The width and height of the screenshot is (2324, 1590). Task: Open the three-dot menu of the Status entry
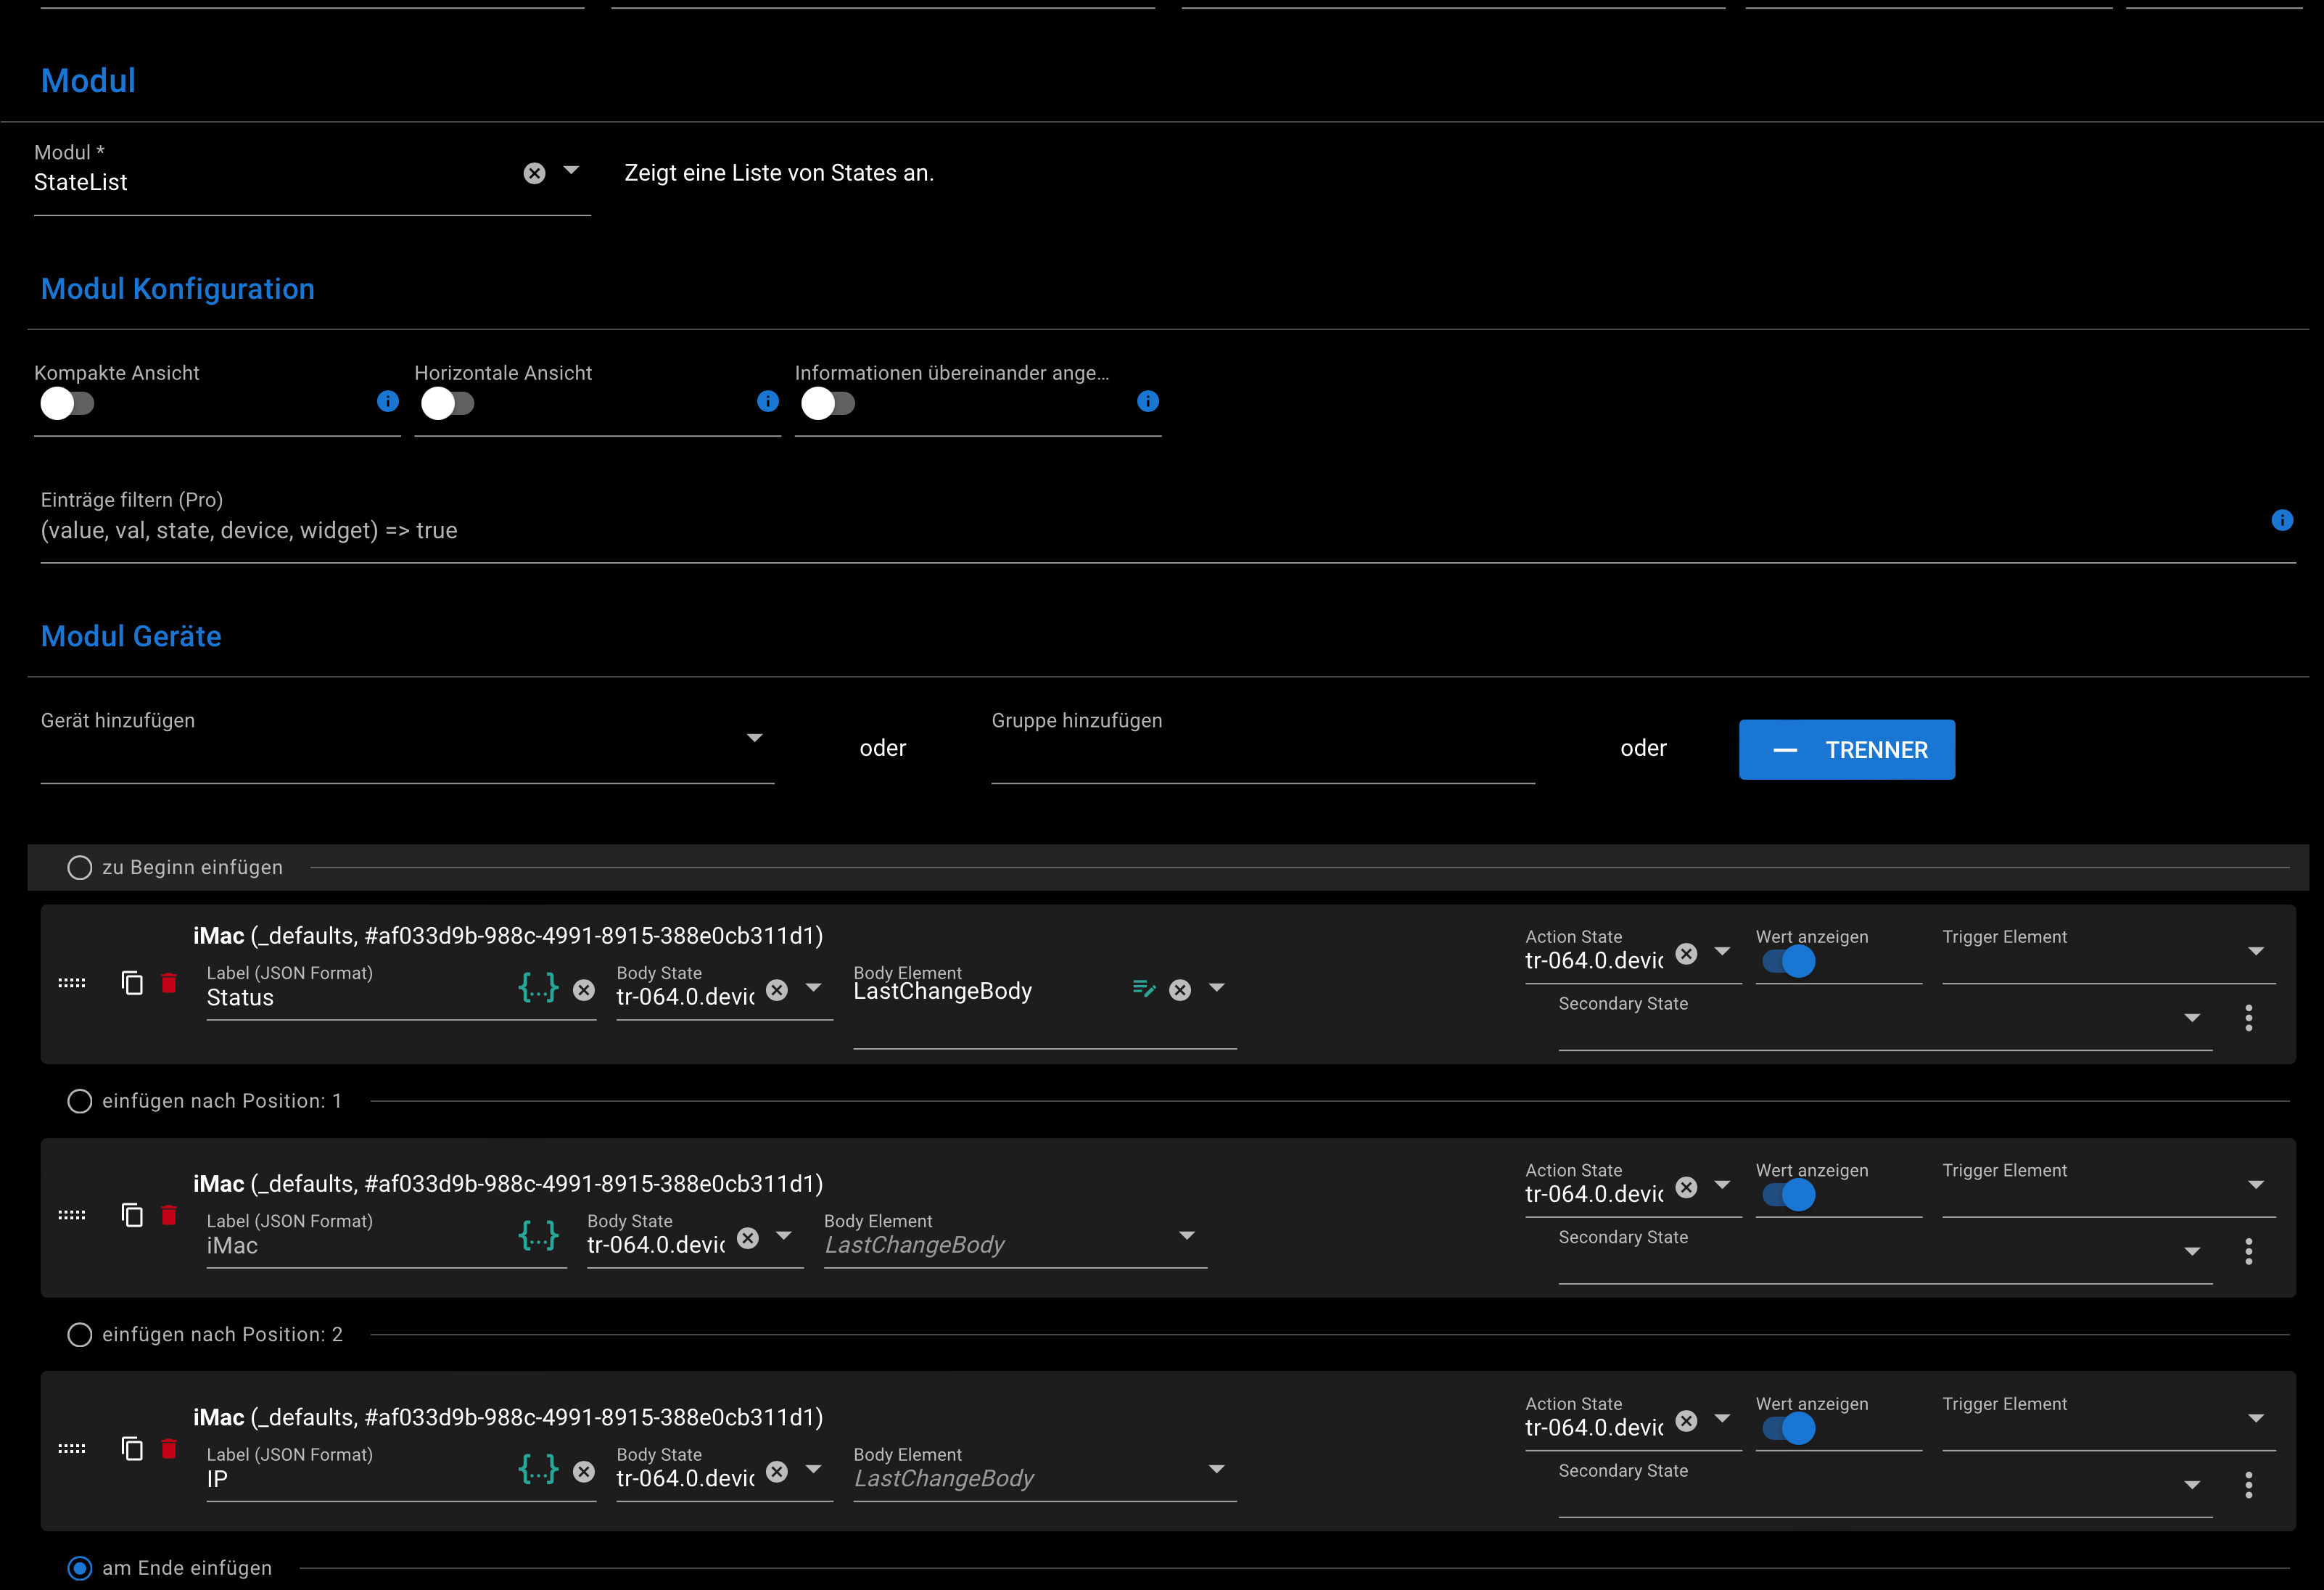point(2248,1018)
